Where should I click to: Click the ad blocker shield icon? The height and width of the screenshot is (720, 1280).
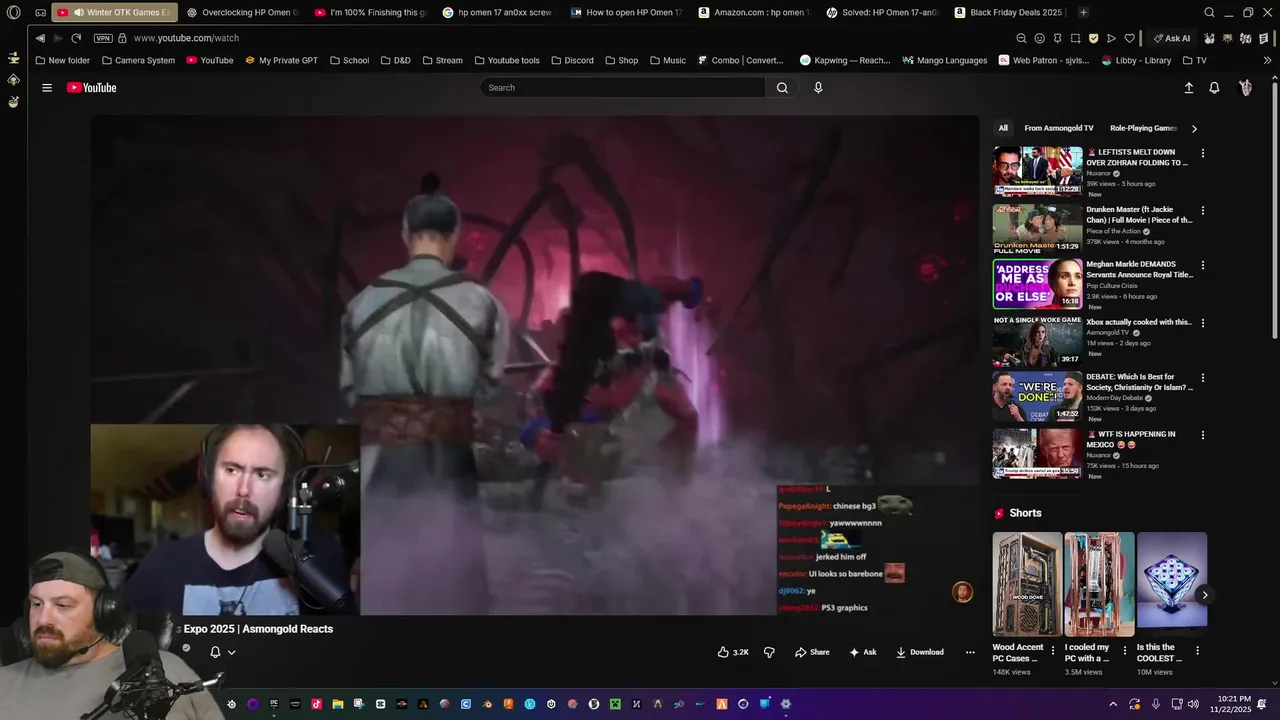click(1093, 38)
